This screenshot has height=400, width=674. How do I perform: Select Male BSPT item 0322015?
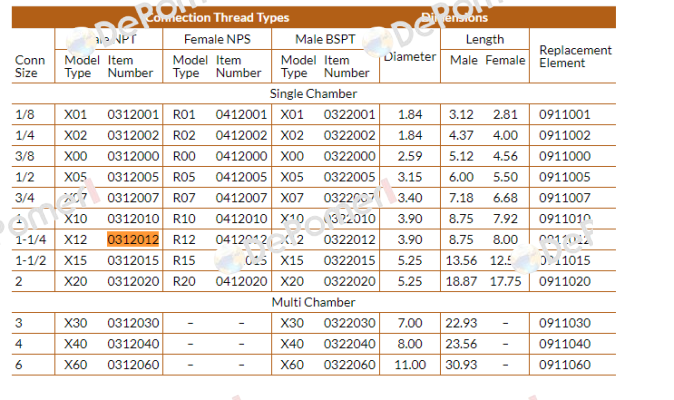coord(349,260)
